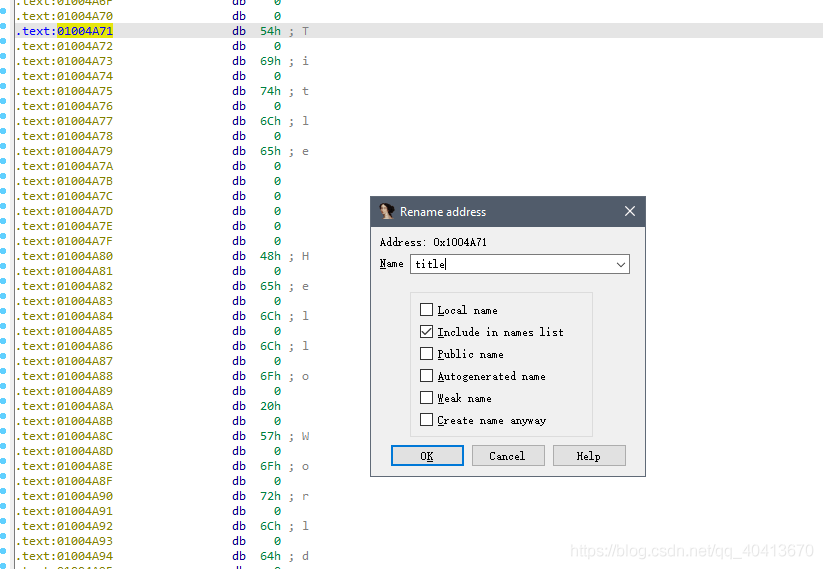
Task: Enable the Local name checkbox
Action: pos(427,310)
